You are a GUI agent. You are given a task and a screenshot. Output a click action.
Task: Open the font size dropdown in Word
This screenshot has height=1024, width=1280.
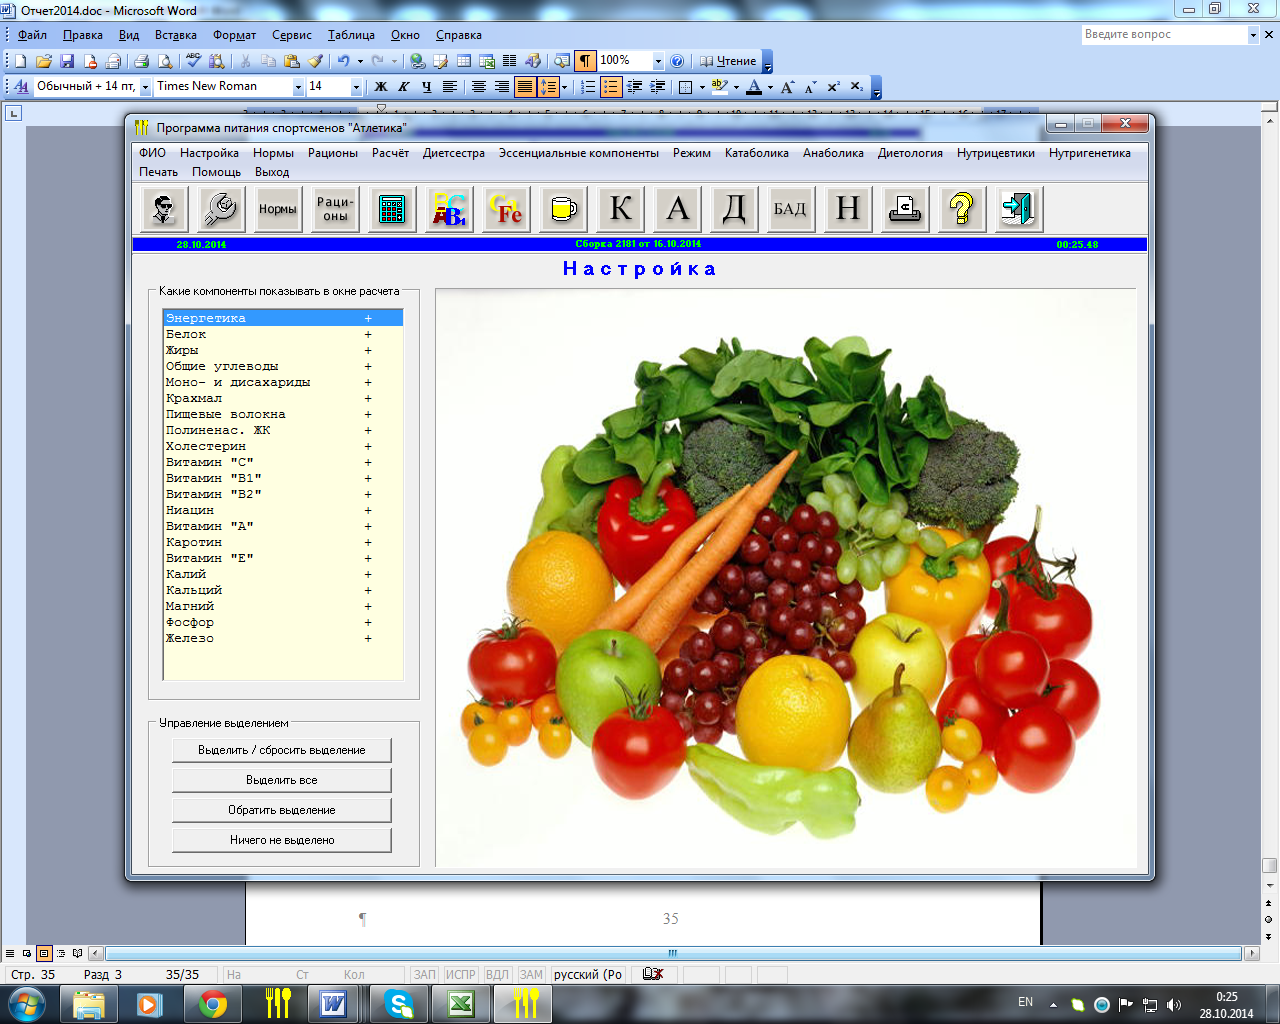point(356,87)
